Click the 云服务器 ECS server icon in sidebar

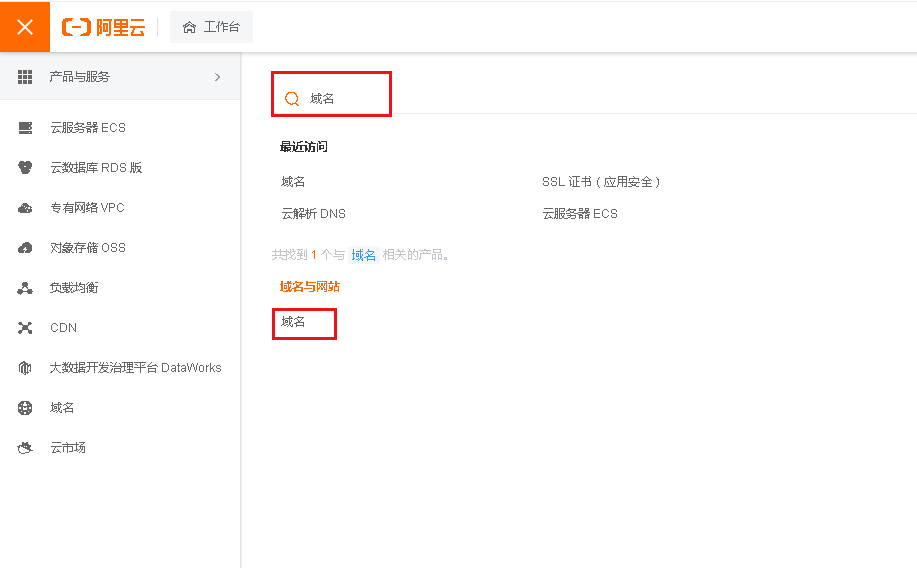coord(25,128)
